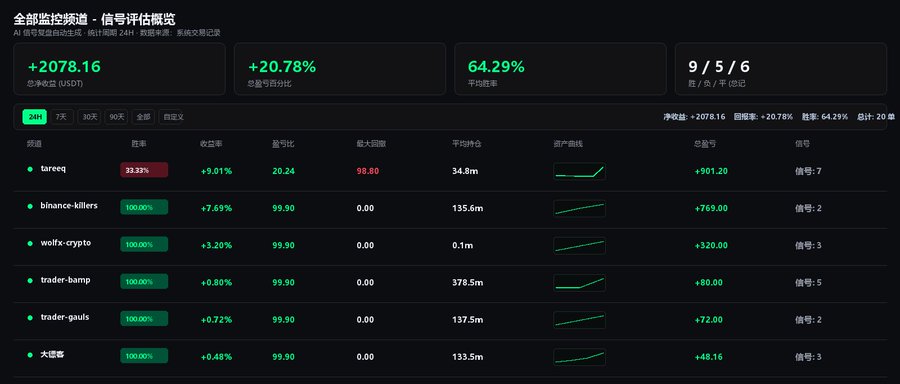Sort by the 胜率 column header

tap(139, 143)
